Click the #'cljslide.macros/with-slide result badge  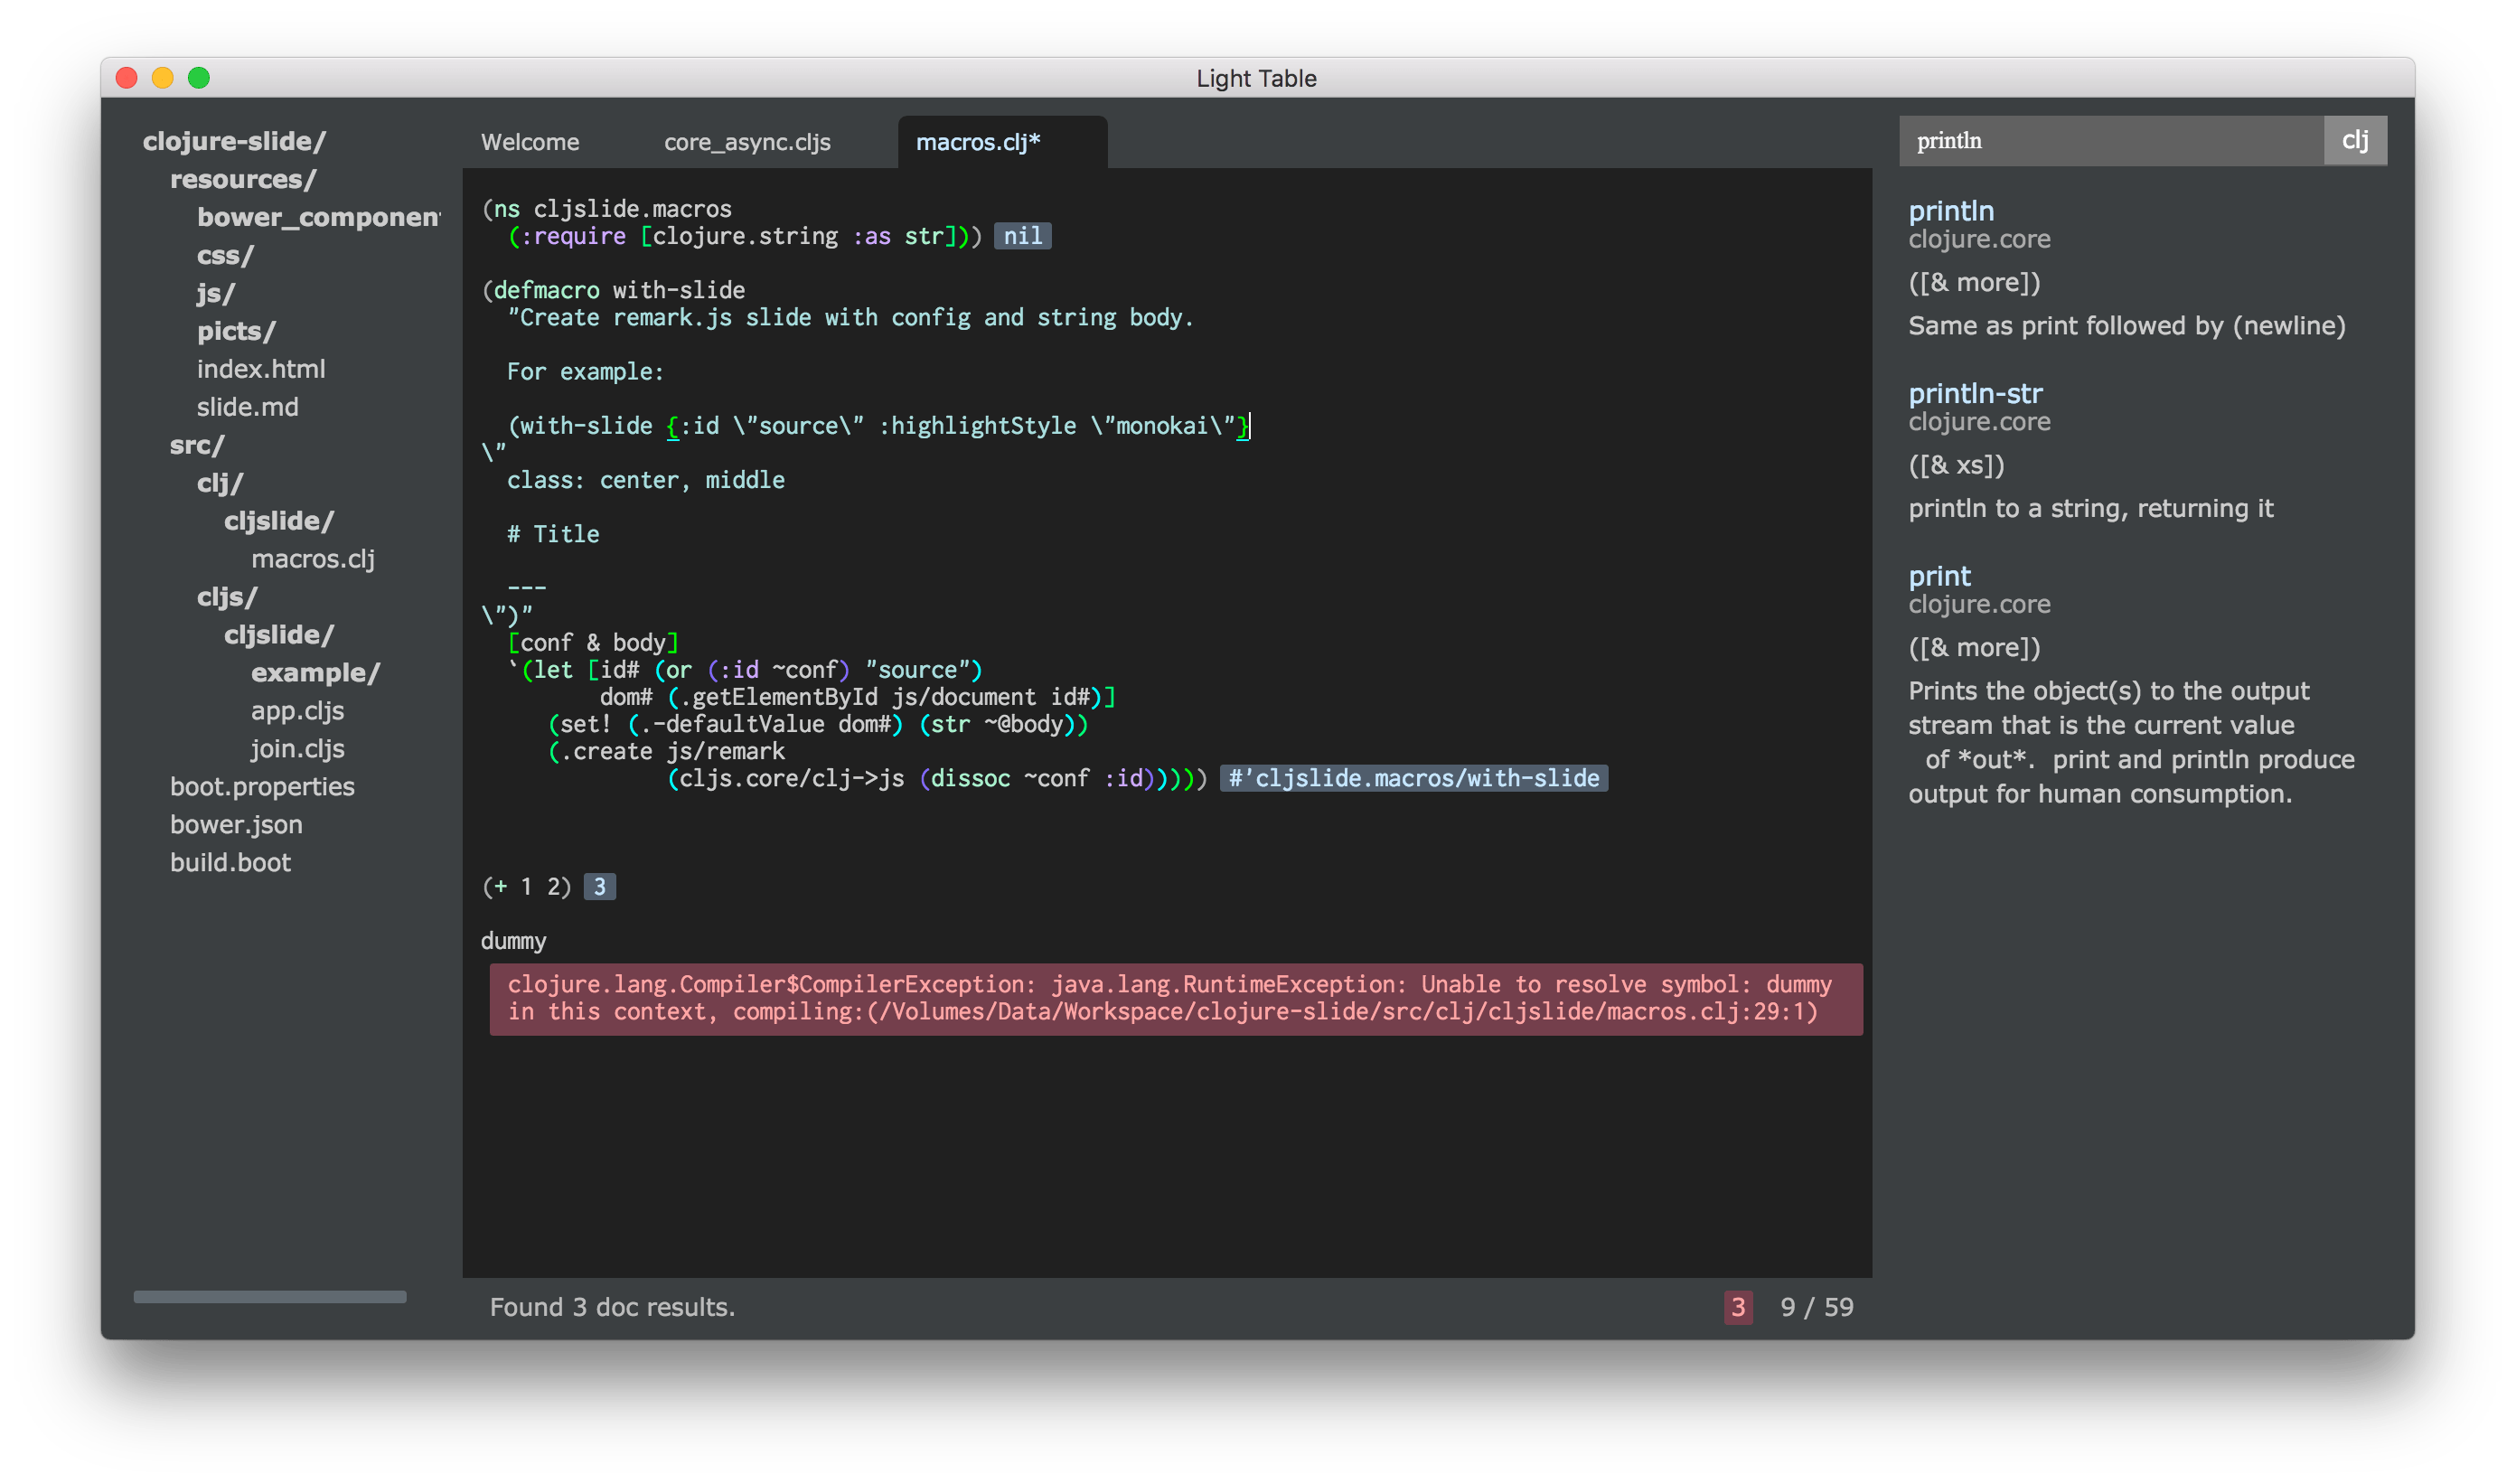coord(1413,778)
